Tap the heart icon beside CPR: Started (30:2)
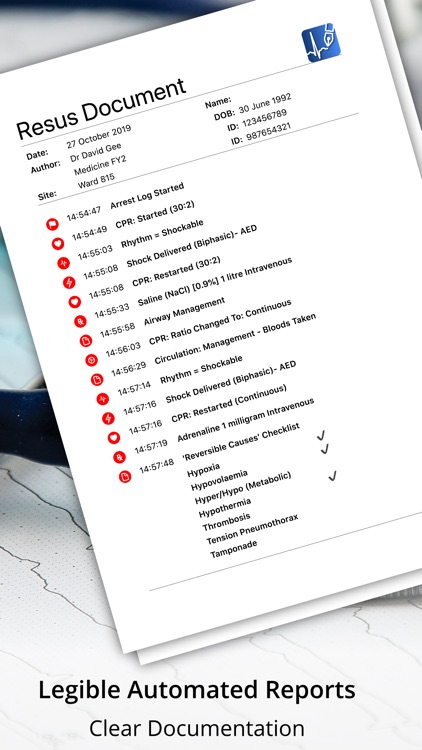Screen dimensions: 422x750 58,243
